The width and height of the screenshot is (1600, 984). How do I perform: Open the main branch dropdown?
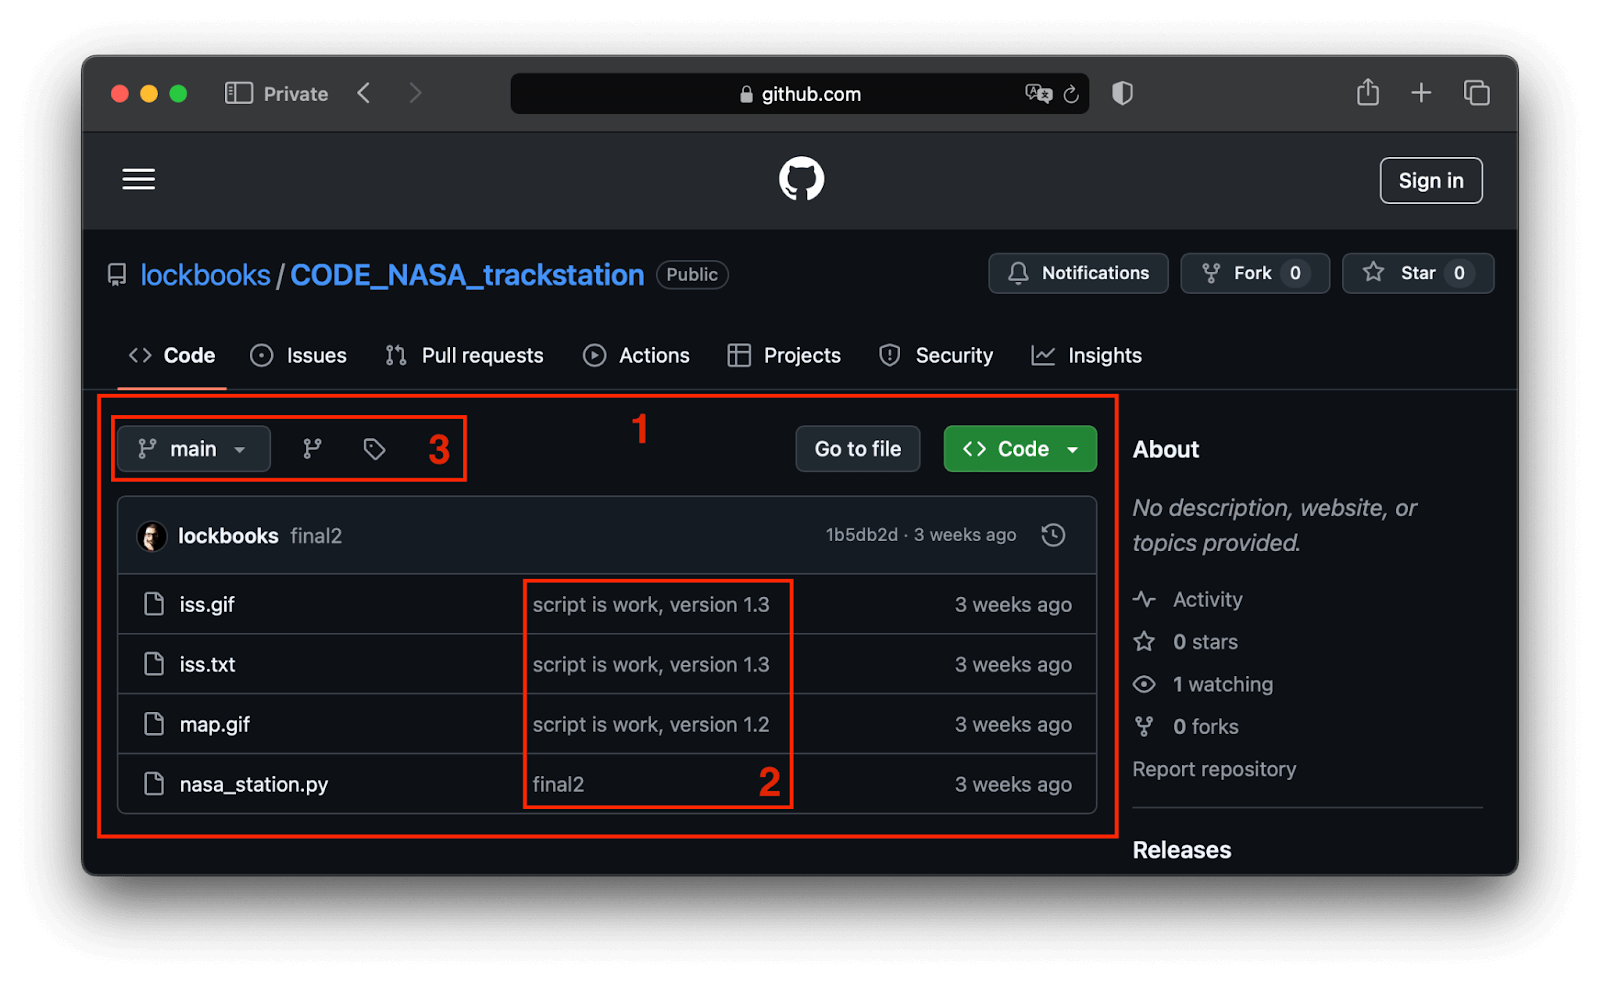tap(192, 449)
